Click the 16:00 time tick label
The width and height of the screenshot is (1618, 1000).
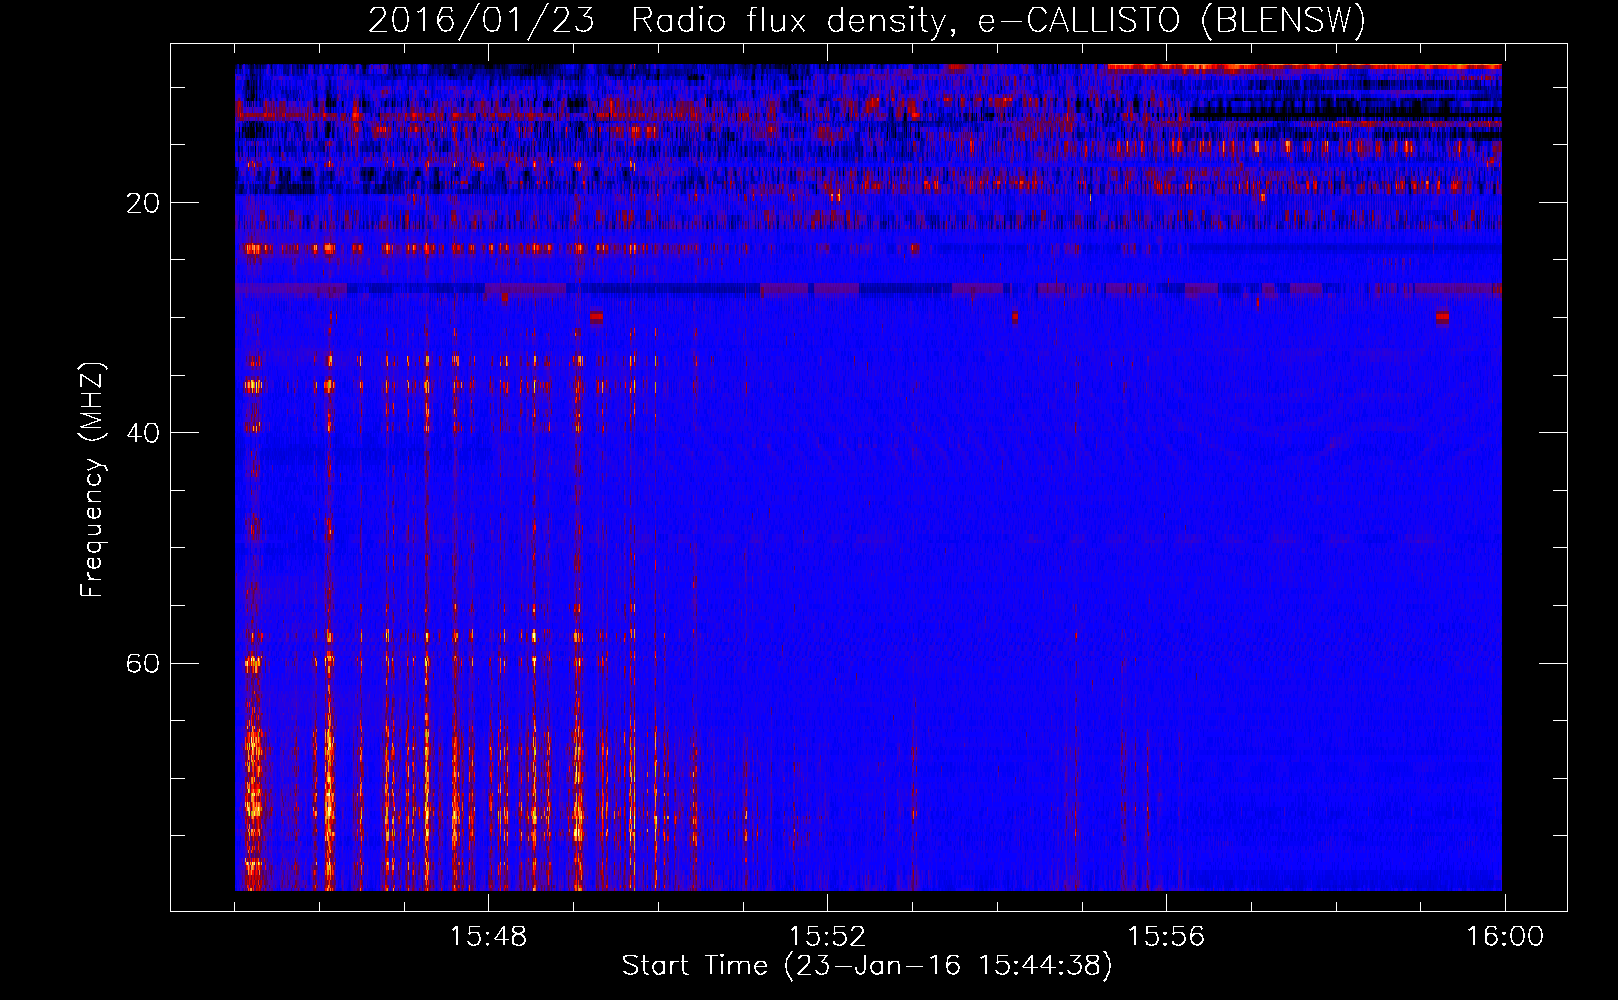[x=1505, y=937]
